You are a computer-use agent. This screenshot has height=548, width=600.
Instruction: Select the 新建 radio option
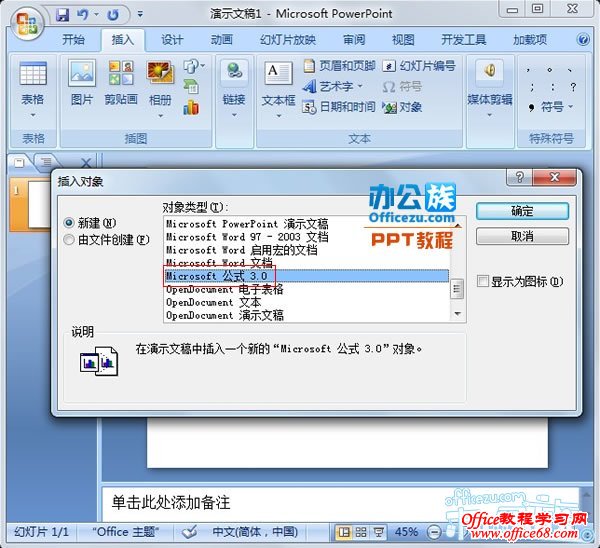pos(90,222)
